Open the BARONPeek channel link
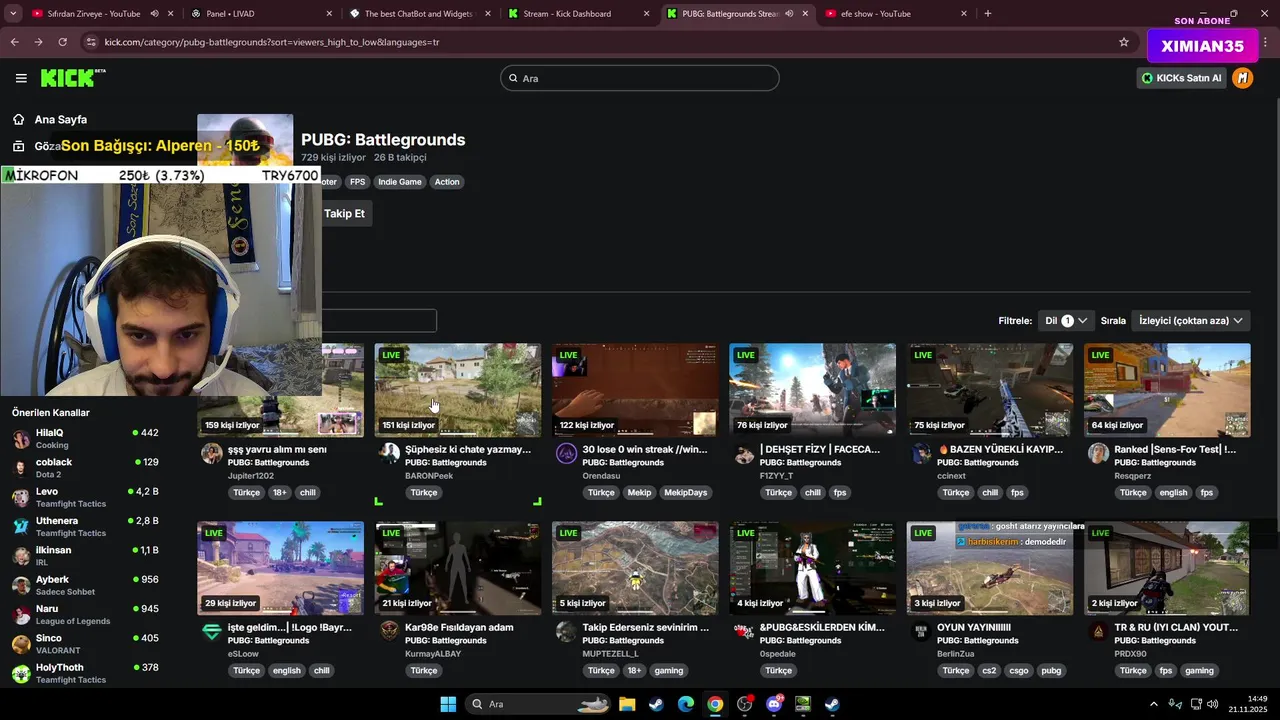 click(x=429, y=476)
